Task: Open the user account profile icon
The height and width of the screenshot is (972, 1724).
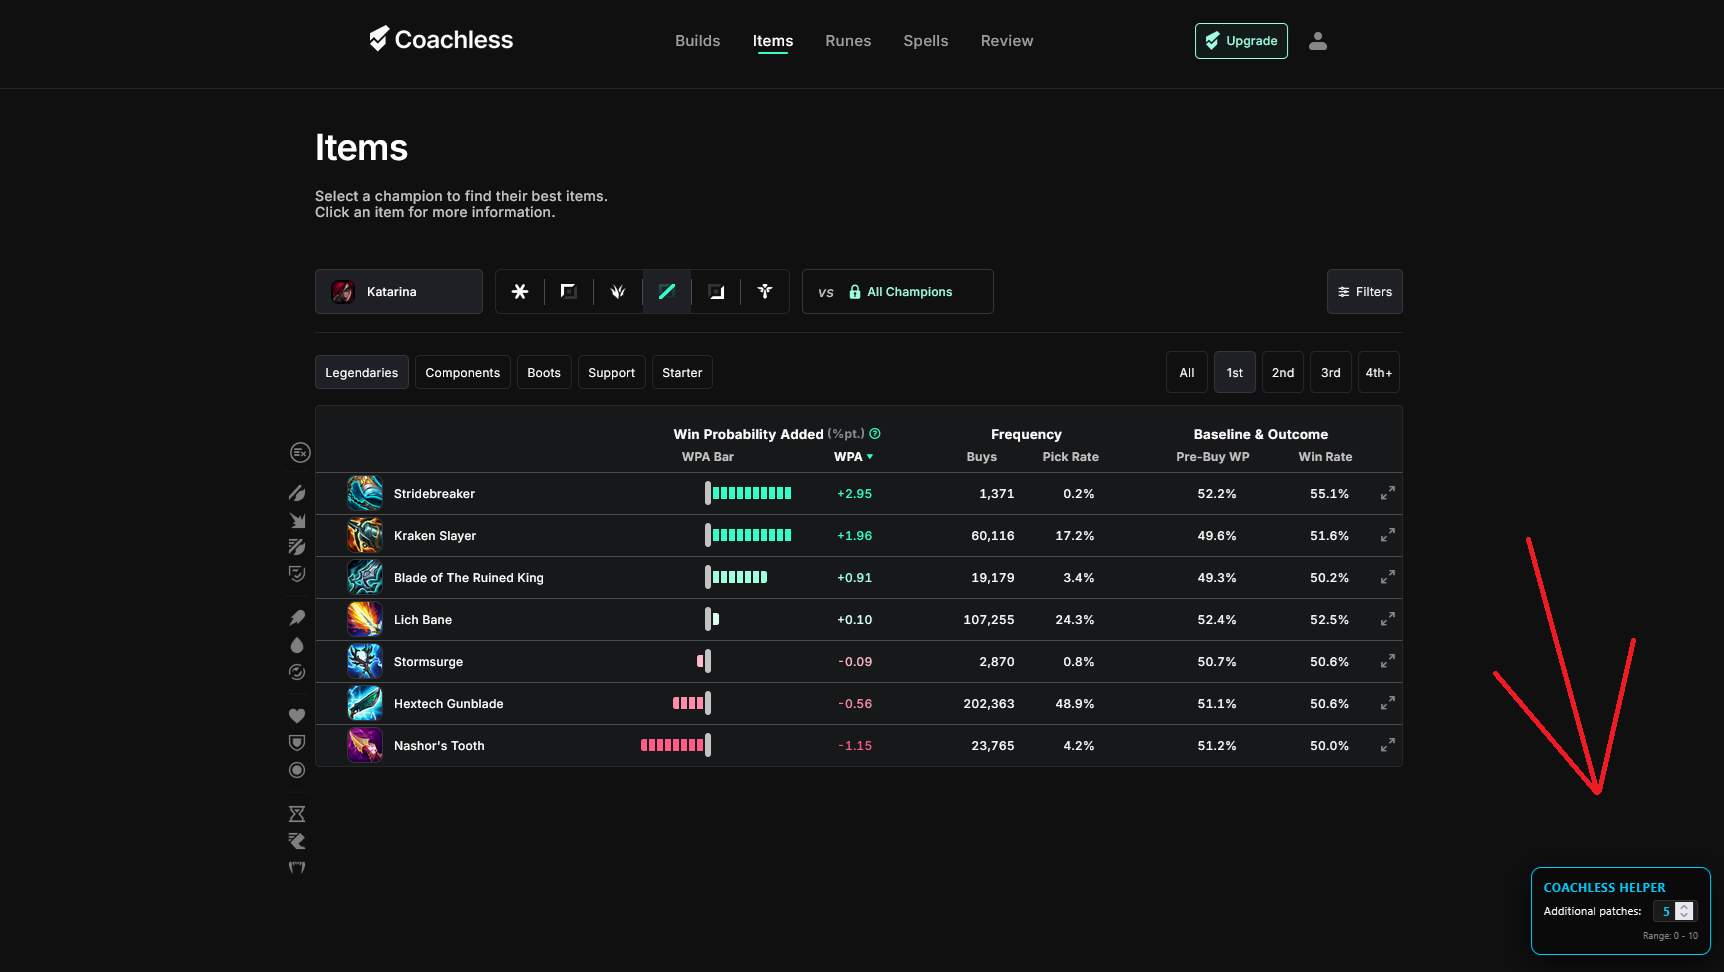Action: click(x=1318, y=41)
